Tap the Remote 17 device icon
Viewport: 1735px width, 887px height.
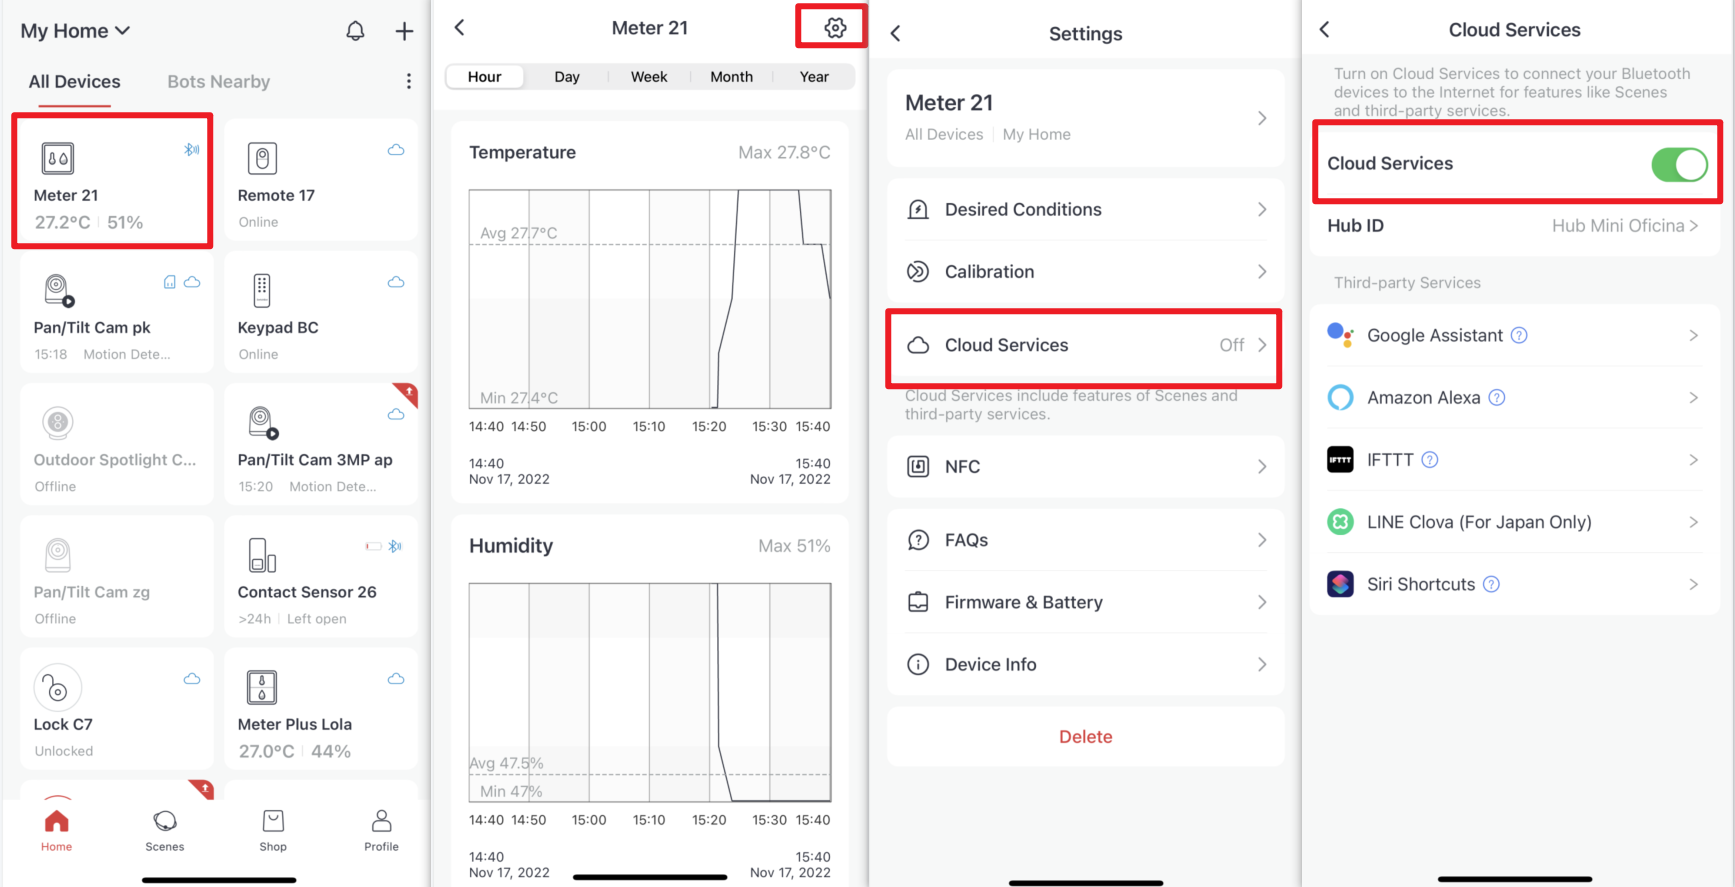click(x=262, y=158)
